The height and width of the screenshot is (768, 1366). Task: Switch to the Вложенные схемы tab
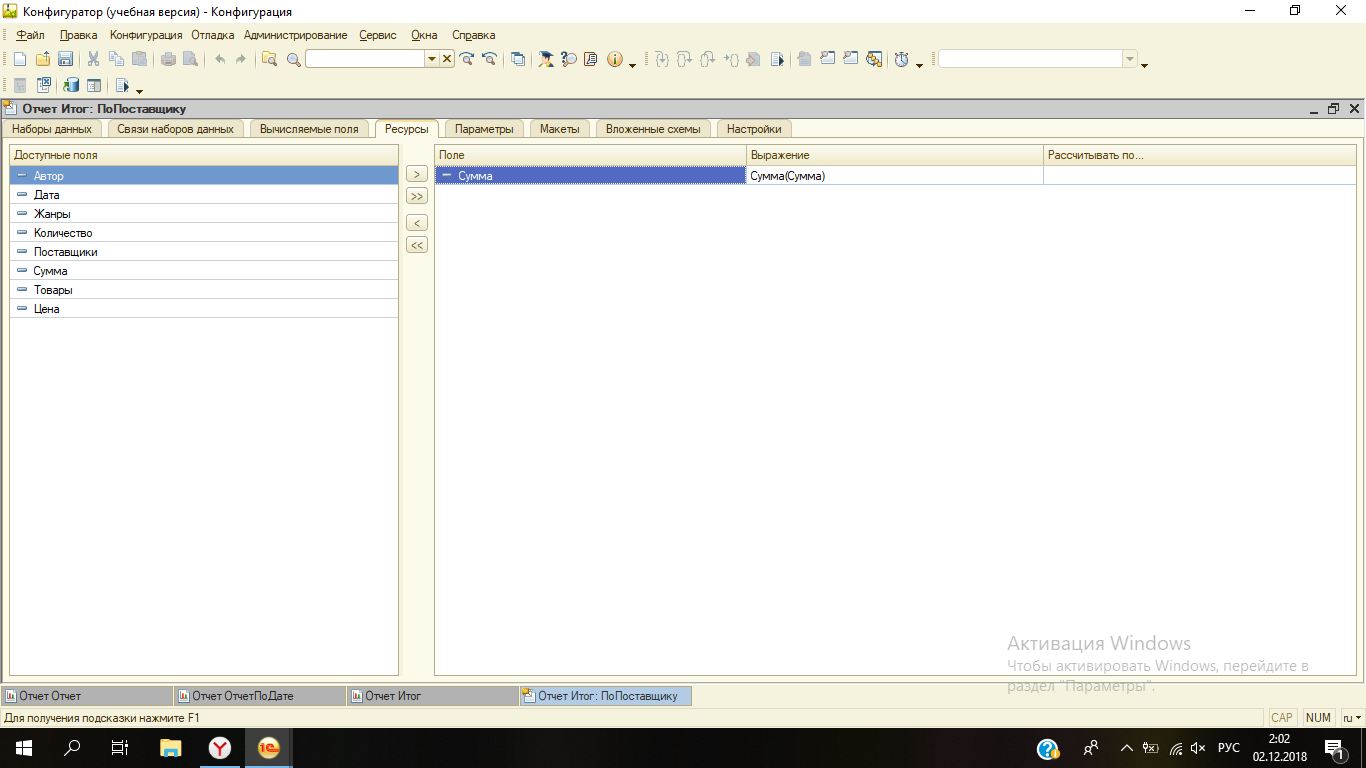654,129
